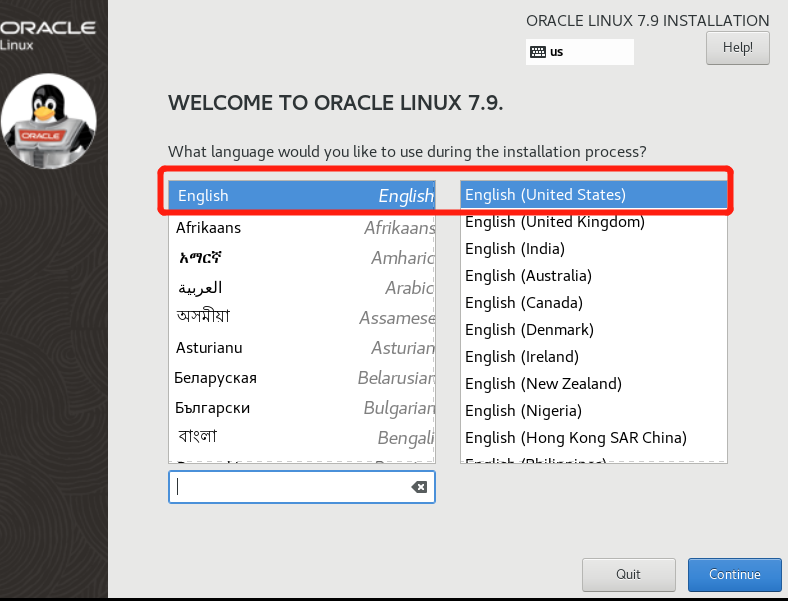
Task: Select English in the language list
Action: point(302,195)
